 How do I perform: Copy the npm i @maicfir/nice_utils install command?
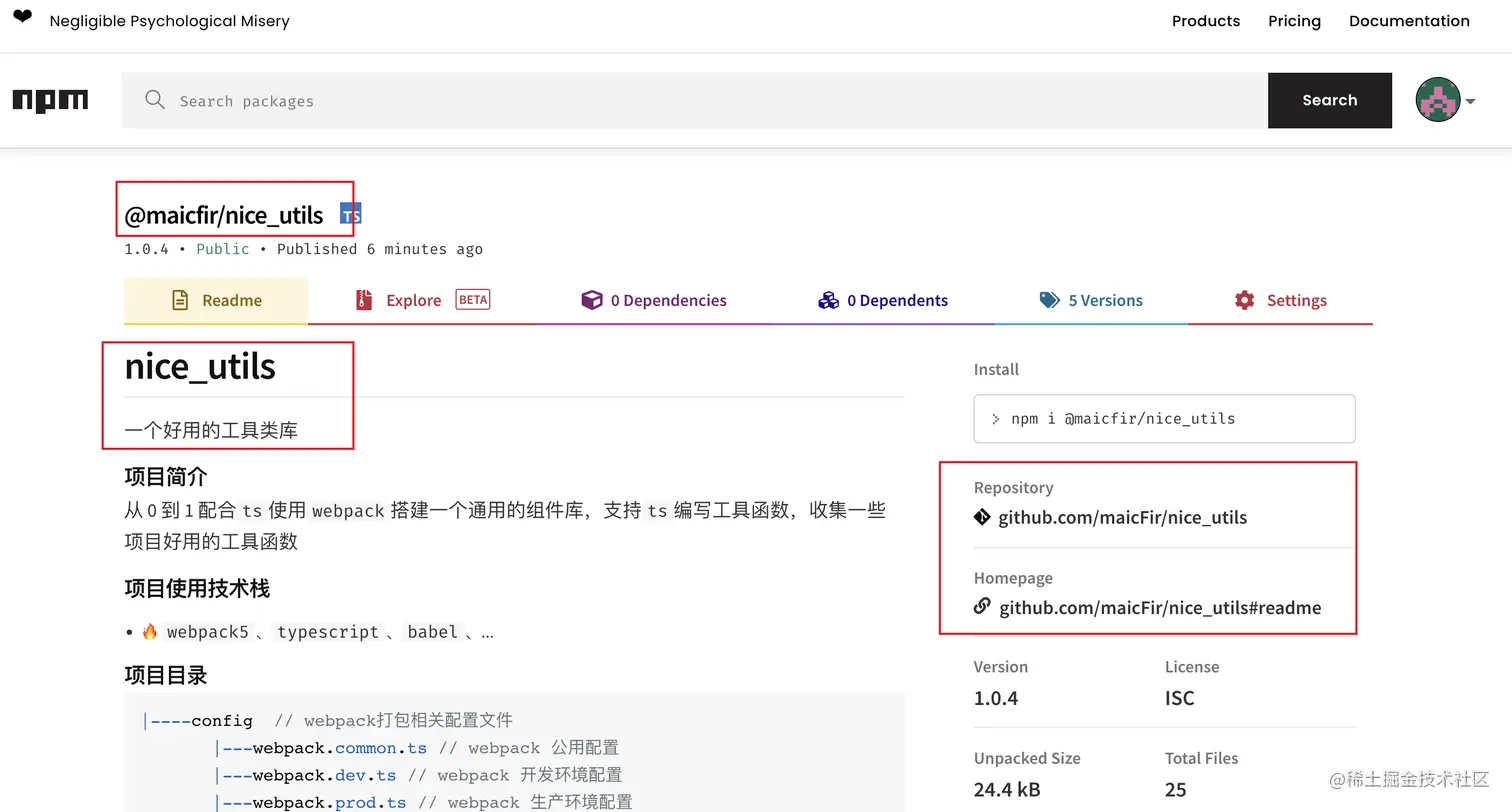tap(1164, 419)
